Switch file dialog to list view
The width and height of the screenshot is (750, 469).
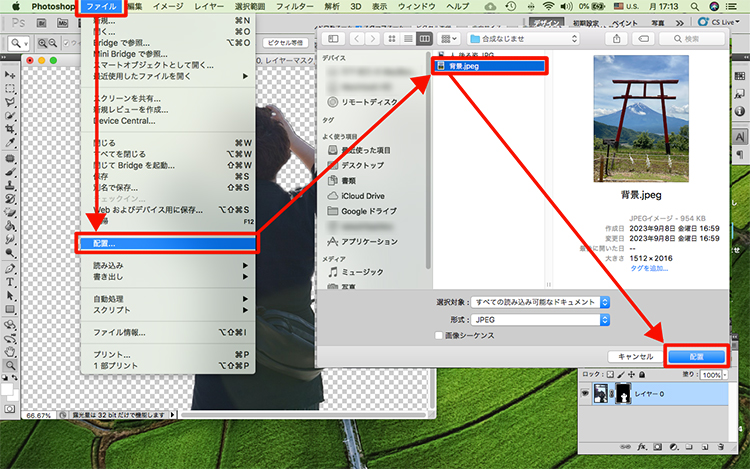408,39
